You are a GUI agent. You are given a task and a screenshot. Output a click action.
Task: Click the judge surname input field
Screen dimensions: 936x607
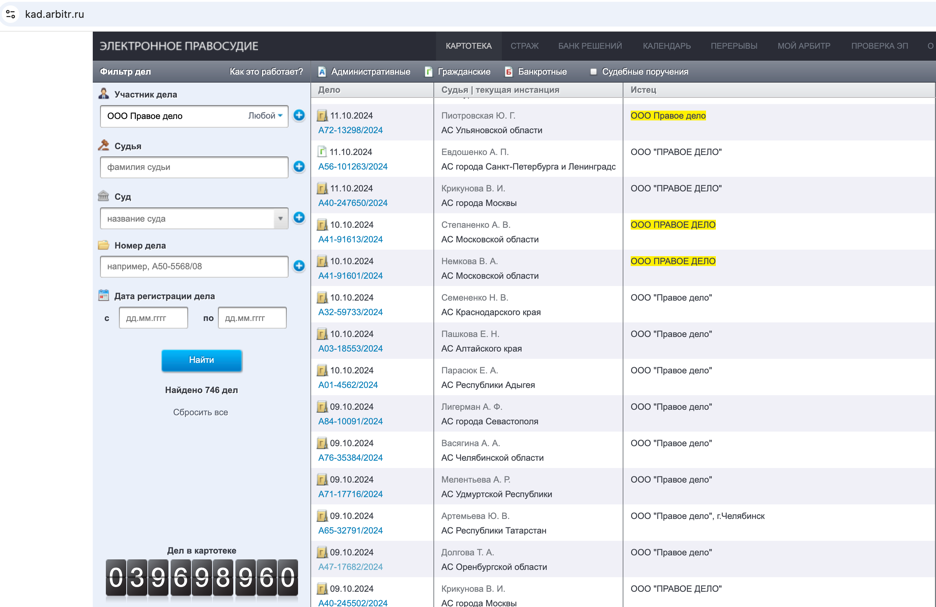tap(194, 167)
